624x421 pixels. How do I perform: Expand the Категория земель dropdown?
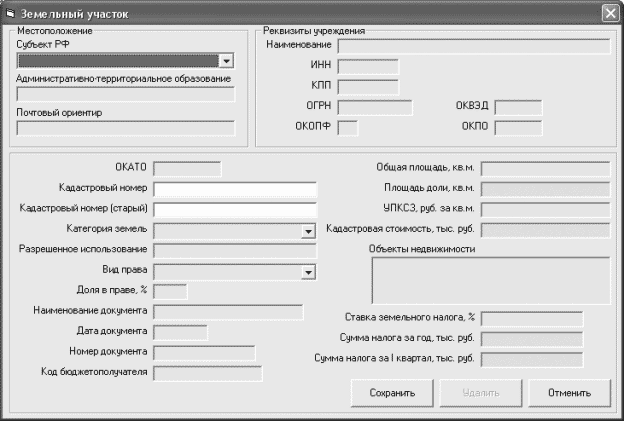[x=308, y=230]
